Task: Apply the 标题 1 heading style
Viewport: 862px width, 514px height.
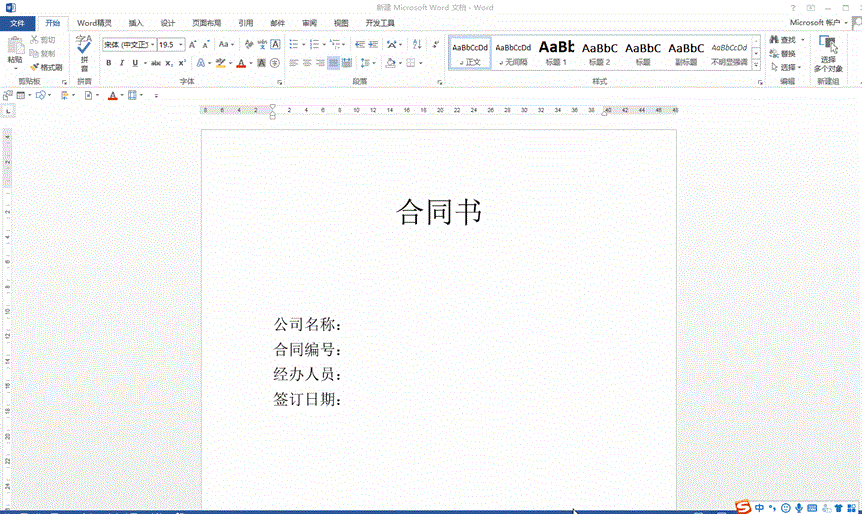Action: [x=556, y=51]
